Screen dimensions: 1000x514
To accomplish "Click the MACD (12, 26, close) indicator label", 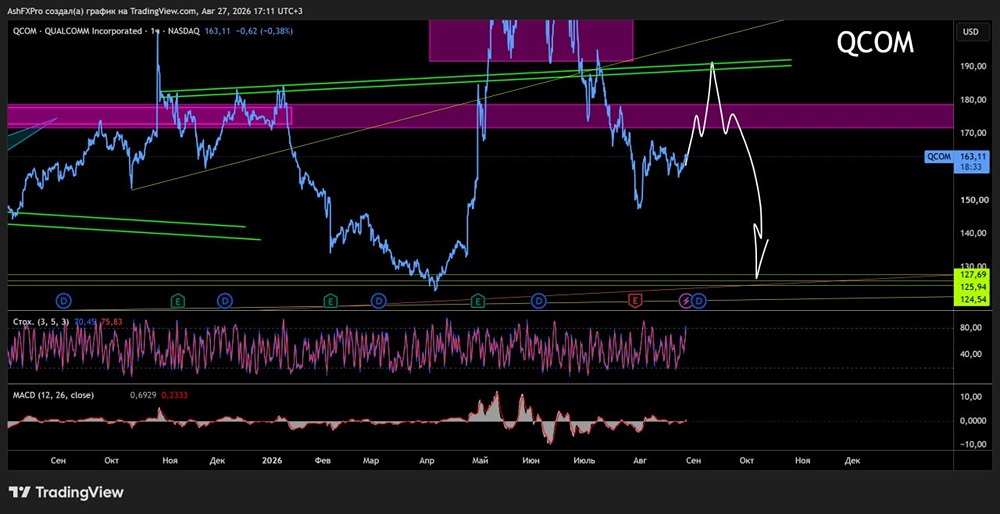I will pyautogui.click(x=54, y=395).
